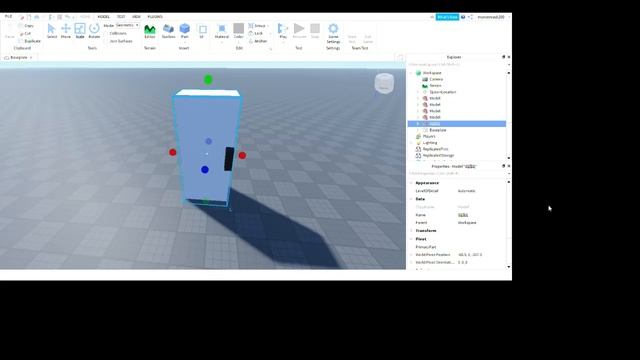Click the Group command
The image size is (640, 360).
click(257, 26)
